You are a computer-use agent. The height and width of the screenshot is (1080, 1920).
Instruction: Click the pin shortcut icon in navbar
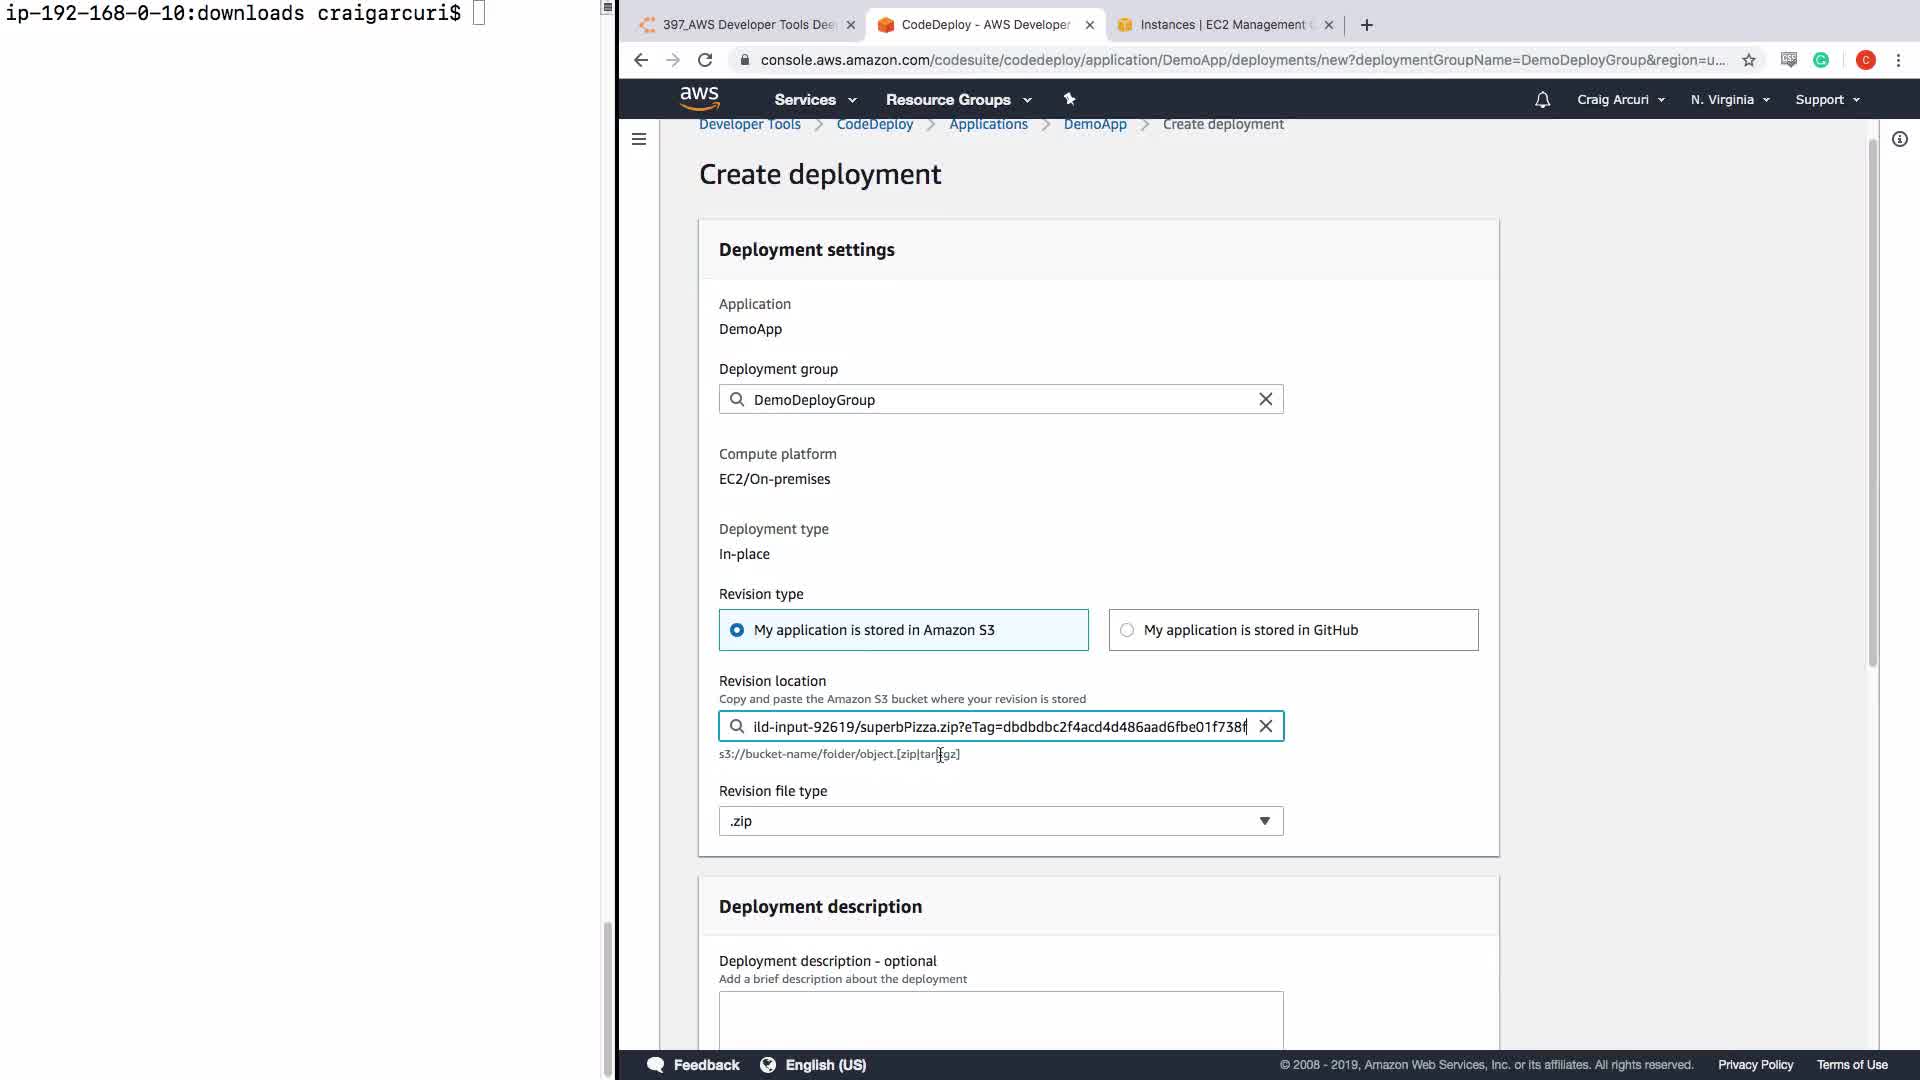1069,99
